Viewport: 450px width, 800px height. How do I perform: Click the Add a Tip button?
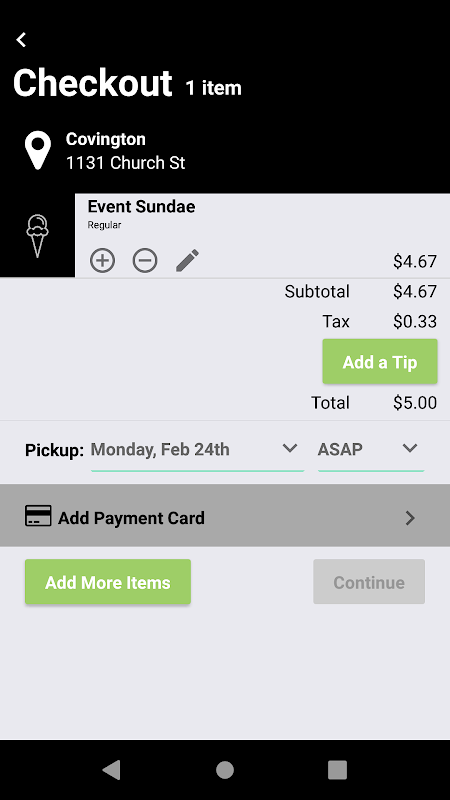(380, 362)
